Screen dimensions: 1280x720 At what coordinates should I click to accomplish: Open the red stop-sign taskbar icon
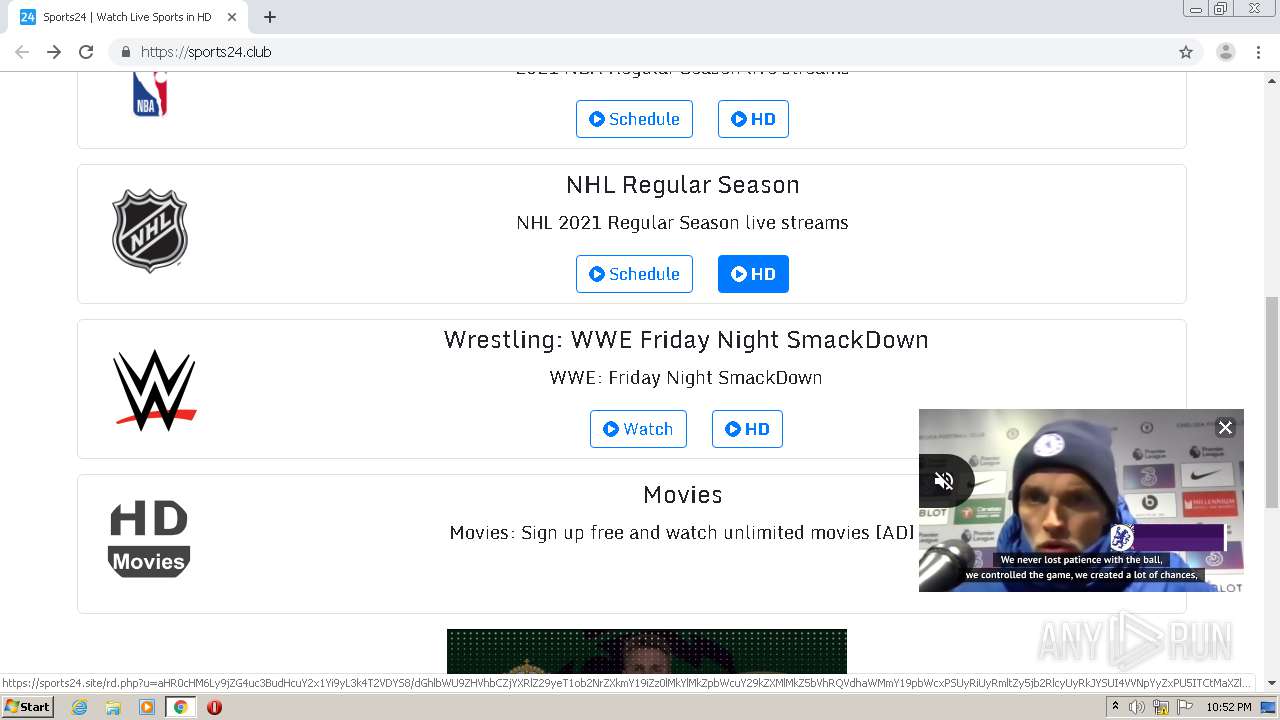tap(214, 707)
